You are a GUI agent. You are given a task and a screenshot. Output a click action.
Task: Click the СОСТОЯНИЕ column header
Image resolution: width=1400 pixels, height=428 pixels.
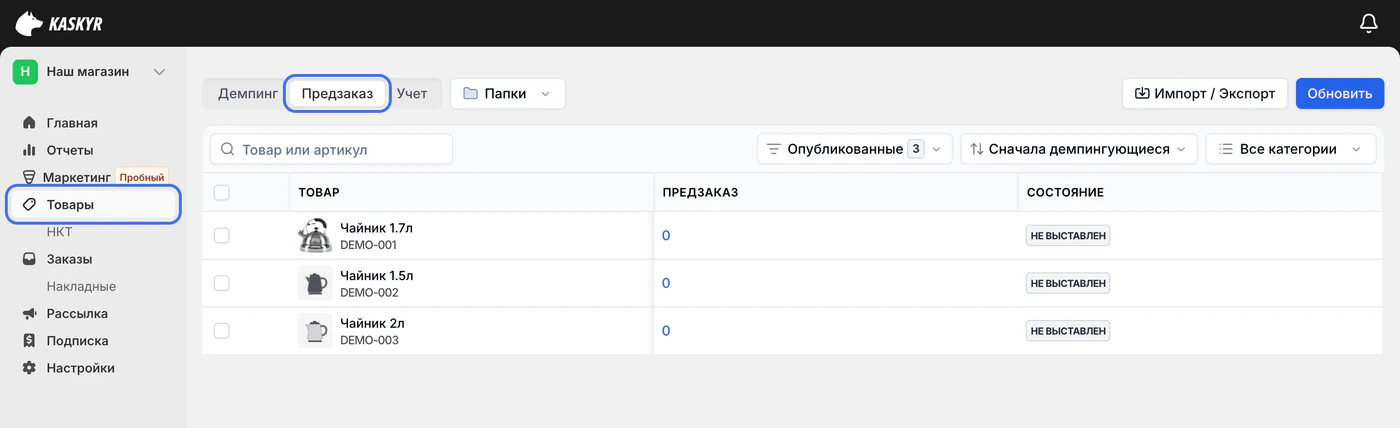1065,192
